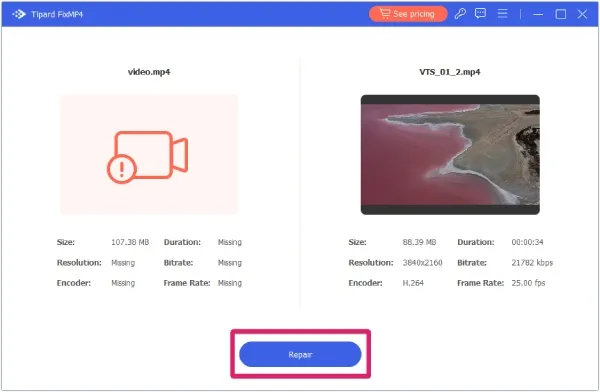600x392 pixels.
Task: Click Missing frame rate value for video.mp4
Action: coord(230,283)
